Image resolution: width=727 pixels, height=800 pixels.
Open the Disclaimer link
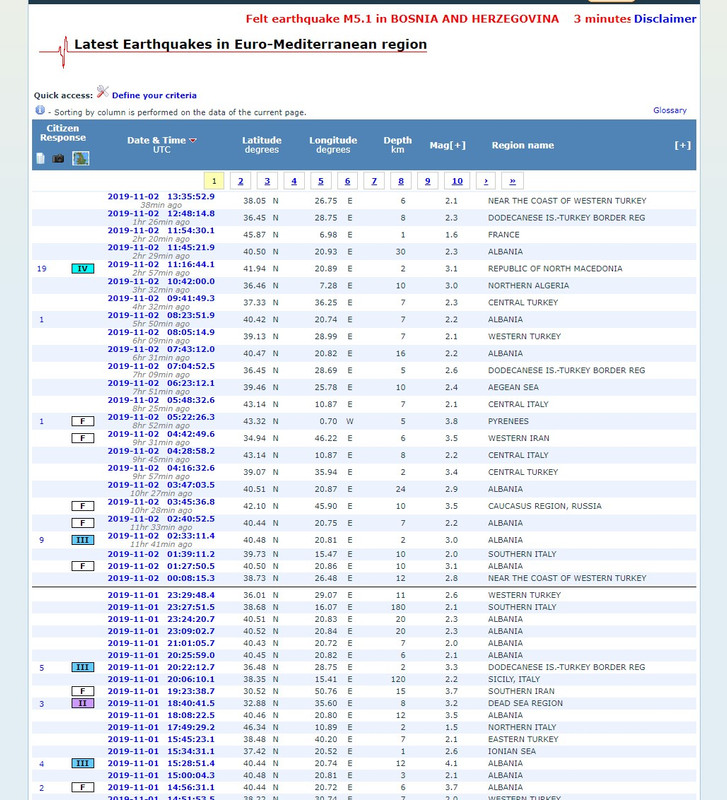[x=665, y=19]
